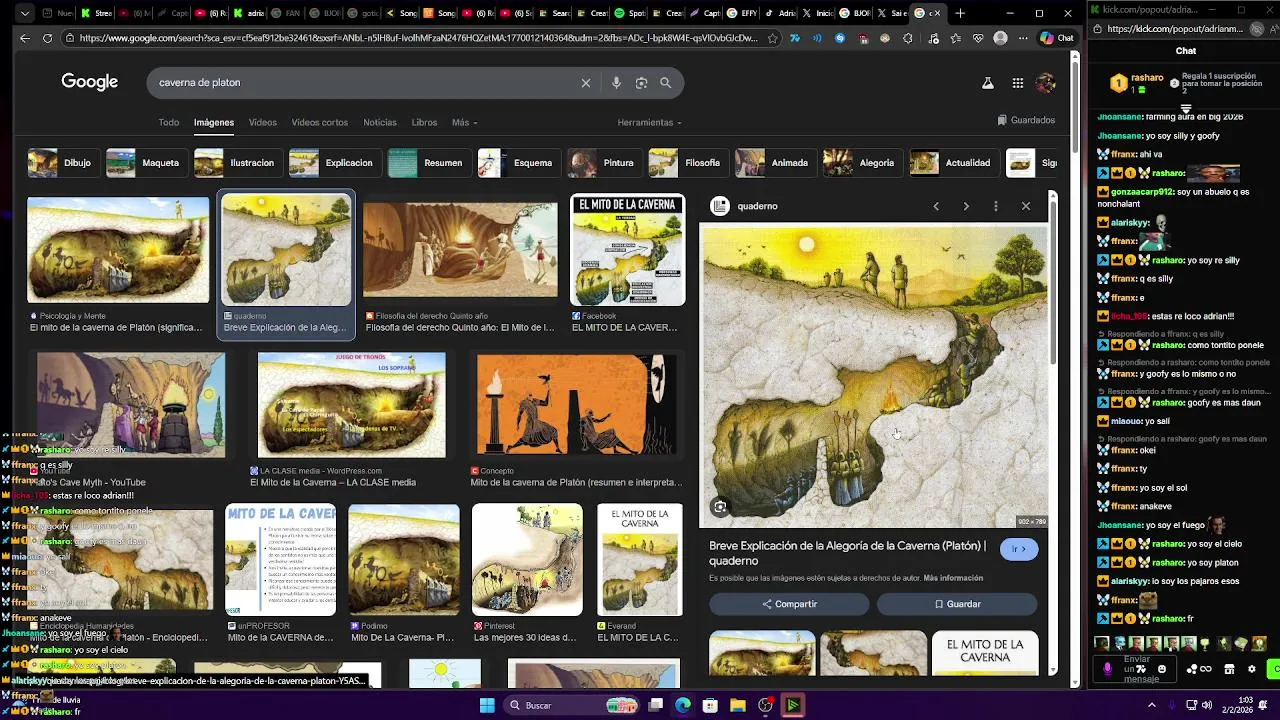The width and height of the screenshot is (1280, 720).
Task: Open Psicología y Mente cave image result
Action: click(118, 250)
